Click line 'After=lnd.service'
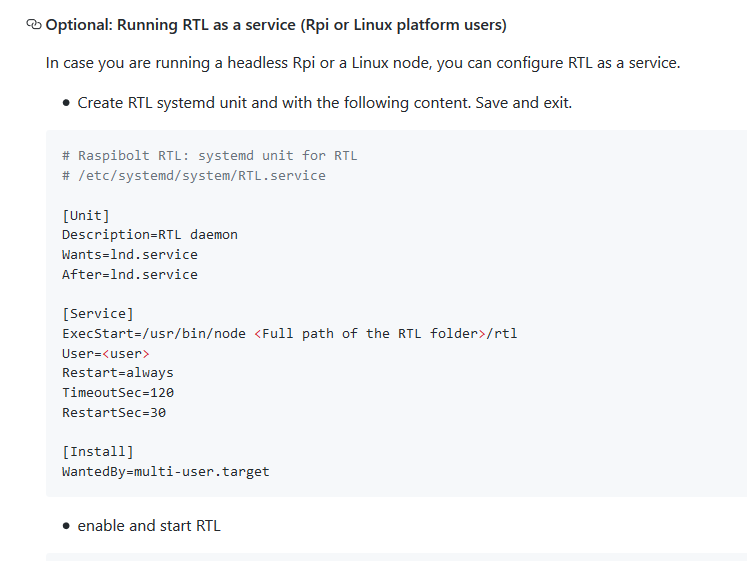Viewport: 747px width, 561px height. point(130,275)
